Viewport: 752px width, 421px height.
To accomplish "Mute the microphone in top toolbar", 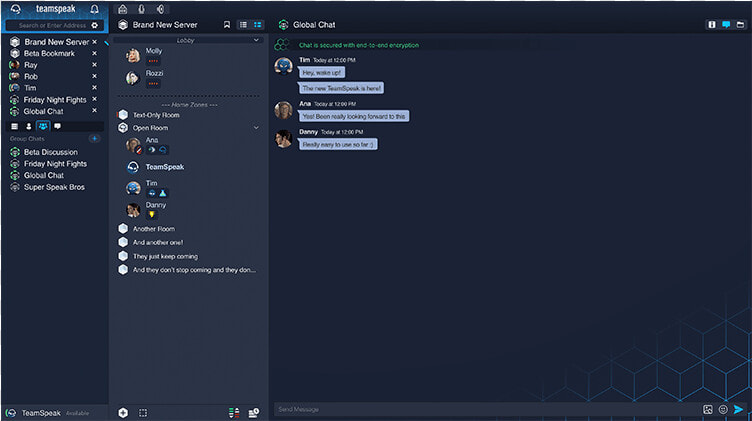I will tap(141, 9).
